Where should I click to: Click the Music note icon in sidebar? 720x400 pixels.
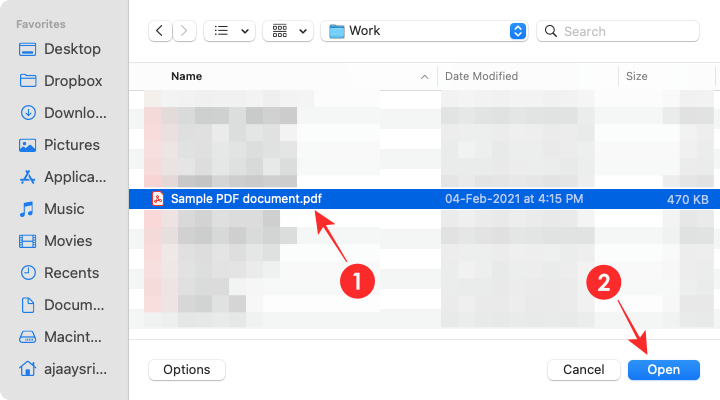tap(27, 209)
